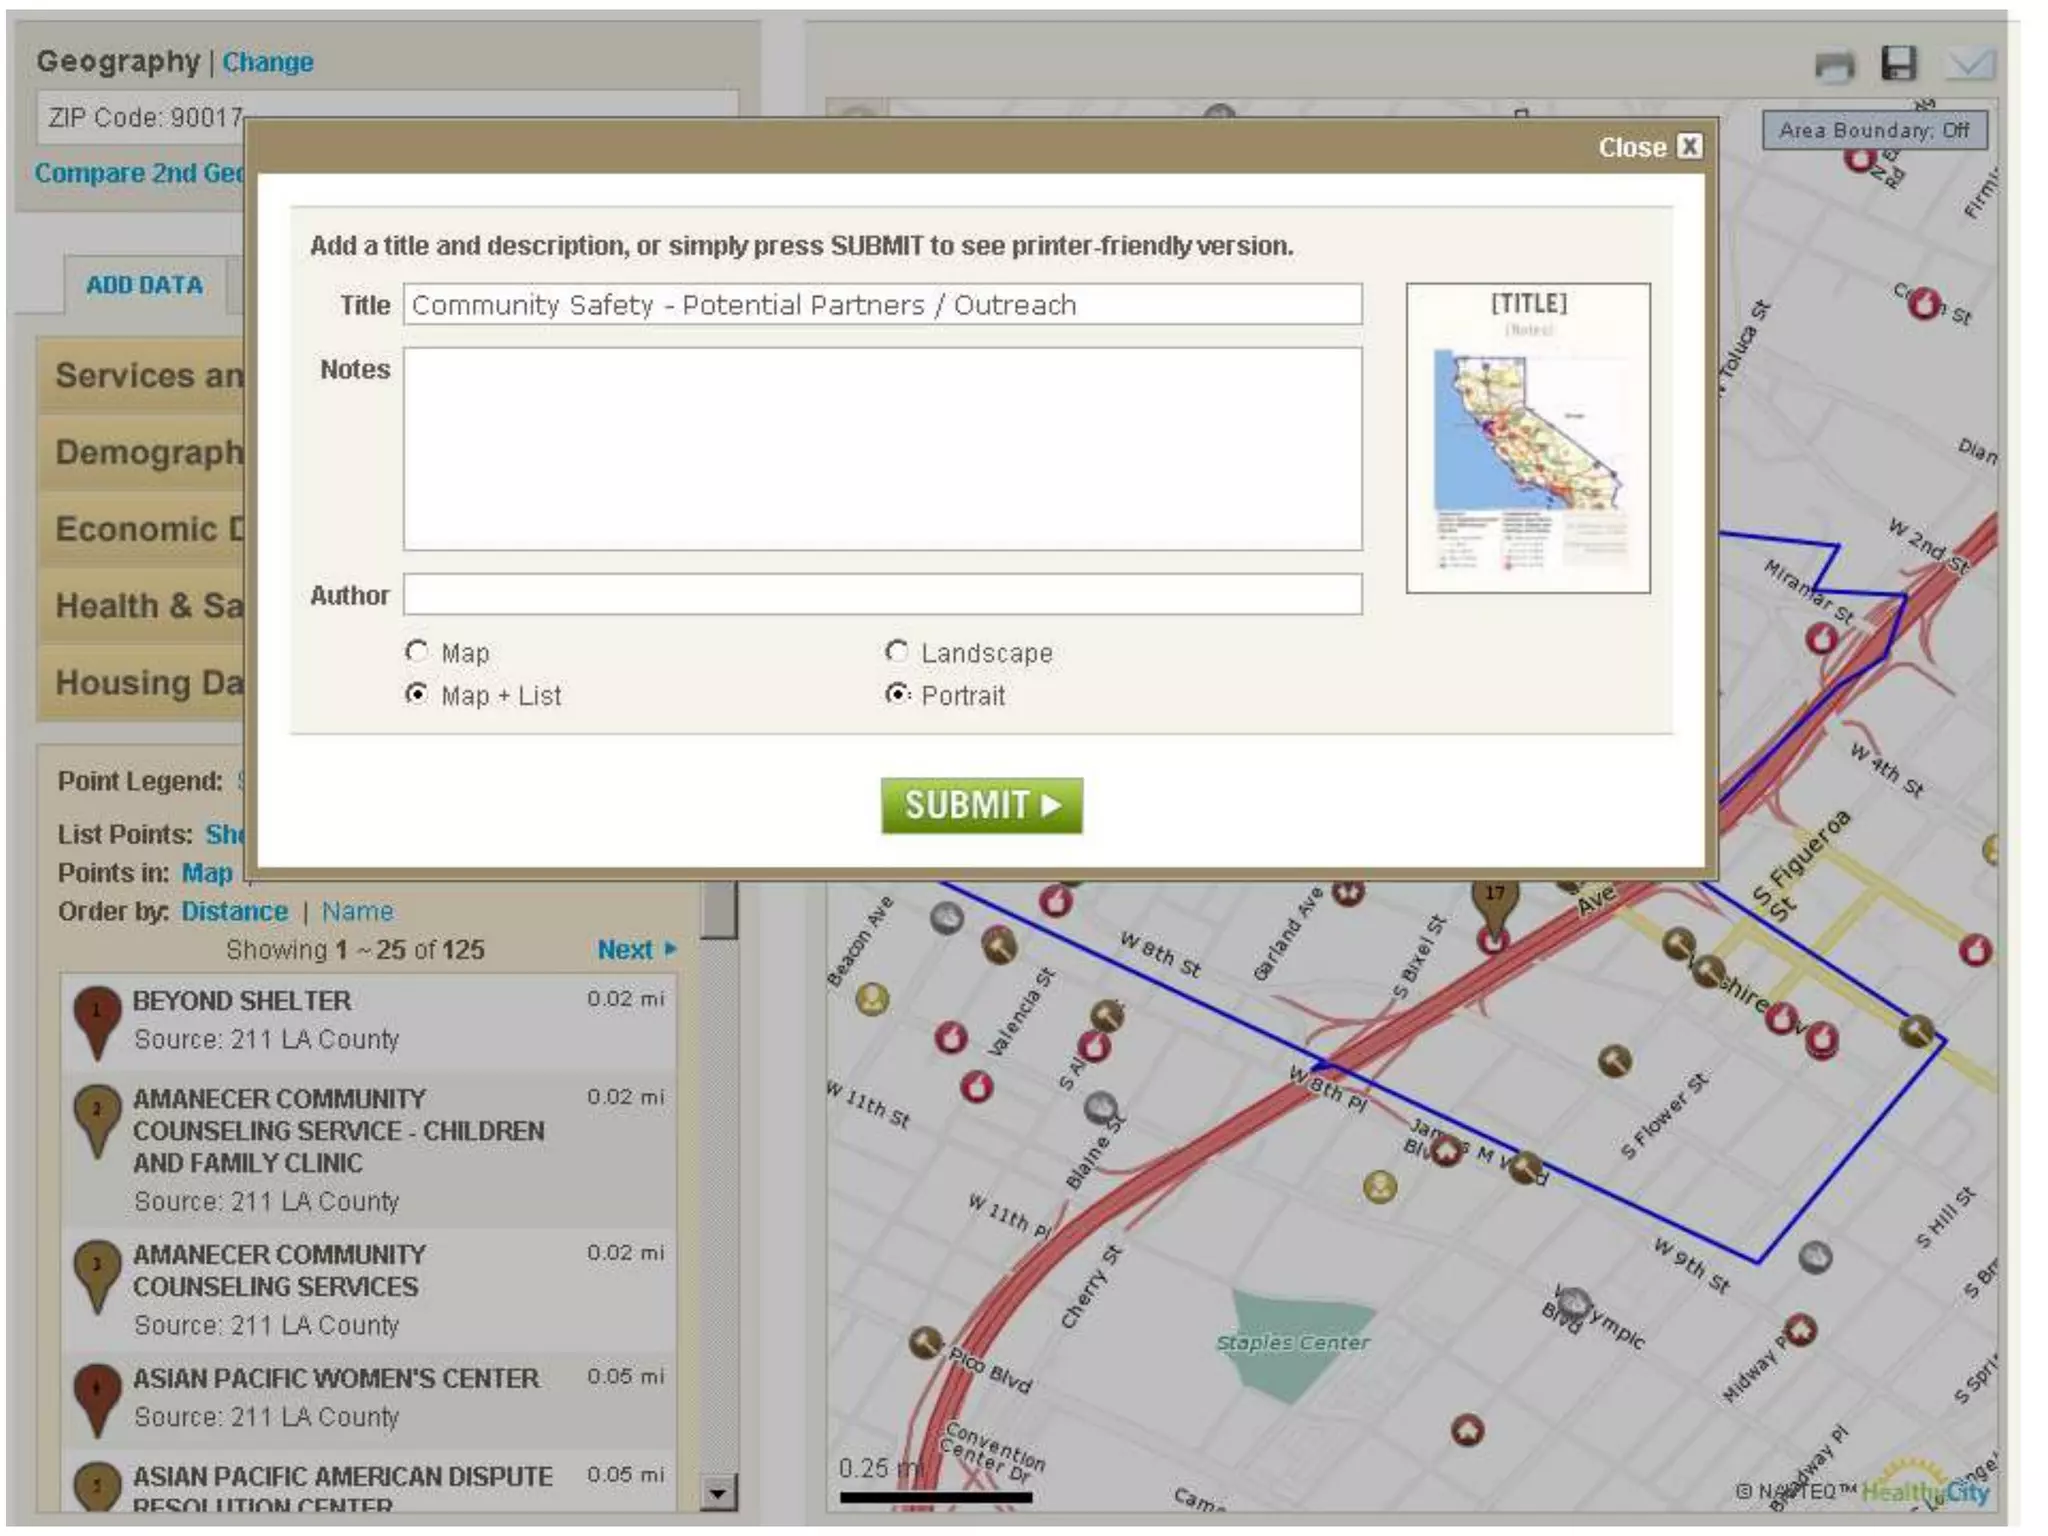The image size is (2048, 1536).
Task: Click the Change geography link
Action: pyautogui.click(x=268, y=62)
